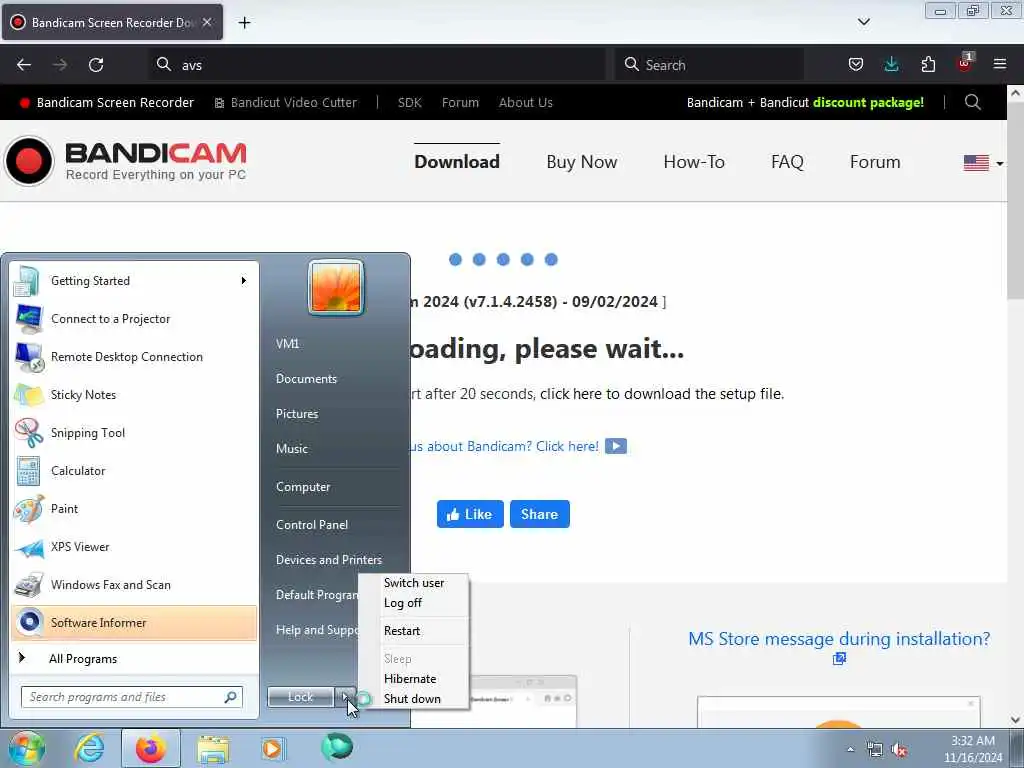The width and height of the screenshot is (1024, 768).
Task: Open a new browser tab
Action: tap(244, 23)
